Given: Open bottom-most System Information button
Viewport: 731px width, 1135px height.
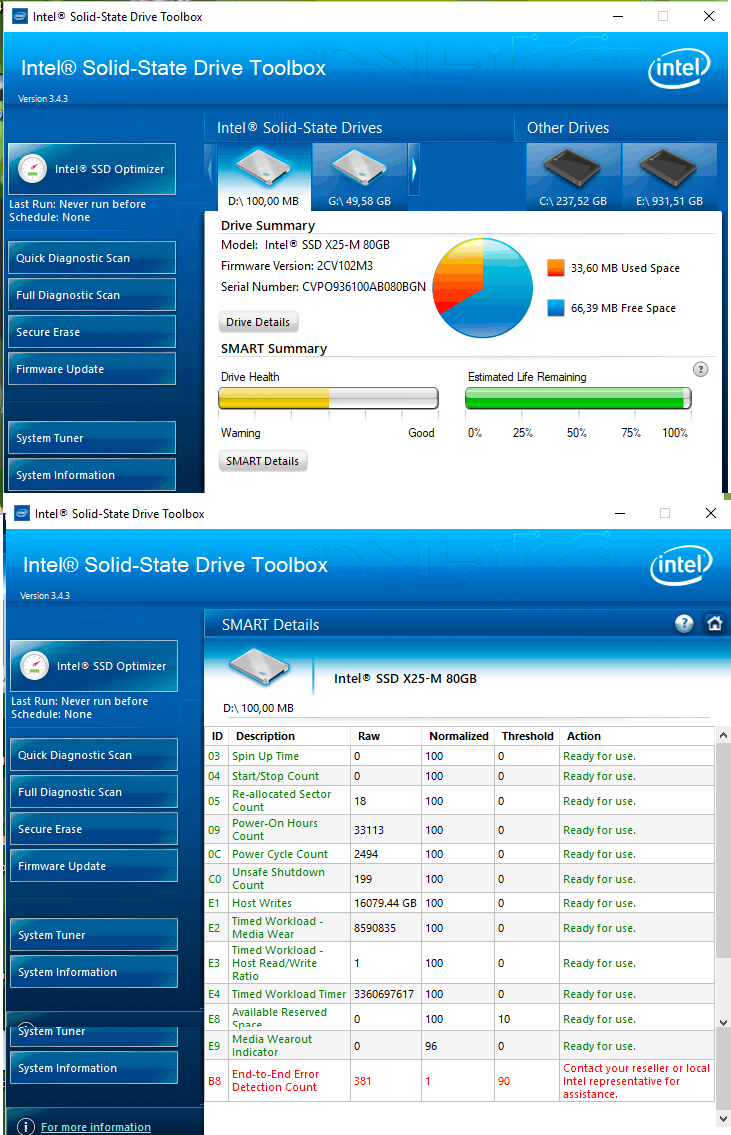Looking at the screenshot, I should click(94, 1068).
